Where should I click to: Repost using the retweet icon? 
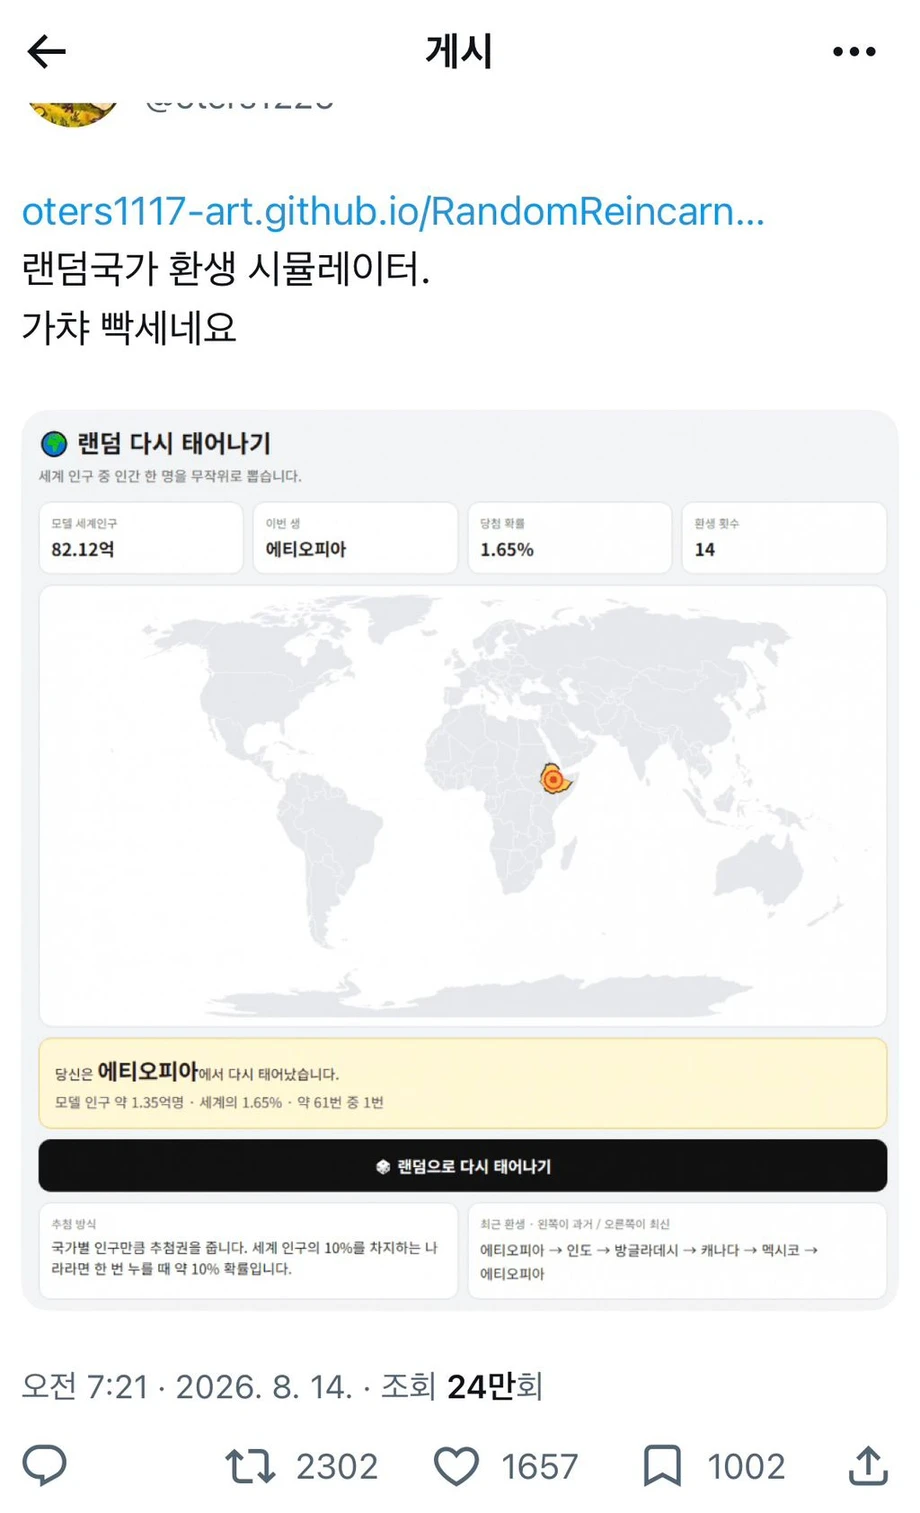(250, 1466)
